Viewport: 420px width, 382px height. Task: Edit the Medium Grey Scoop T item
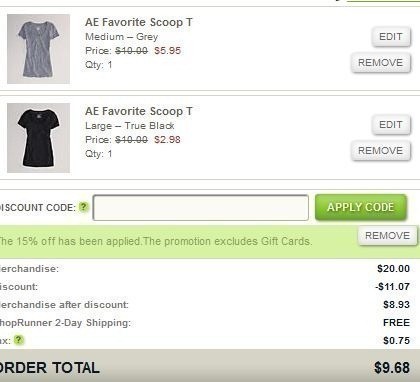tap(391, 36)
